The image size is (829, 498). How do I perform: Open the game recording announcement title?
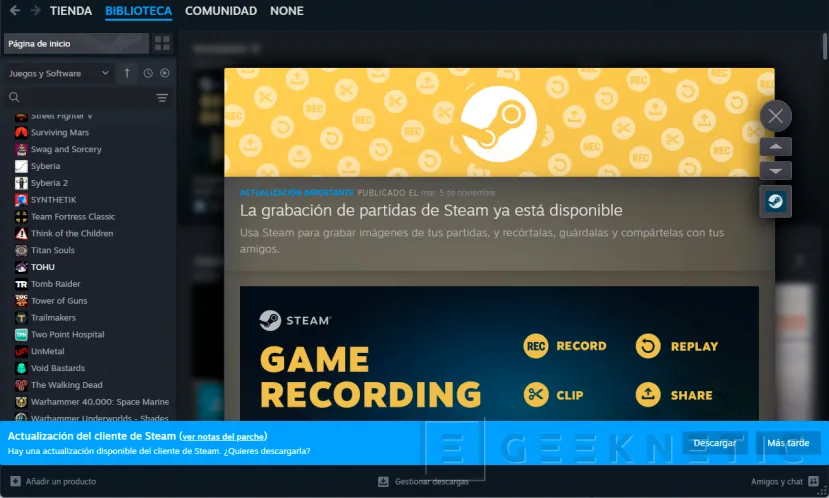coord(431,210)
